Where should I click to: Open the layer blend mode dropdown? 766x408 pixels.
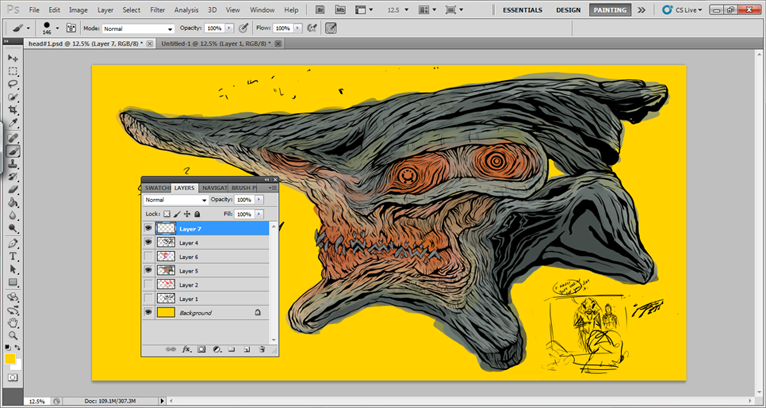click(175, 200)
